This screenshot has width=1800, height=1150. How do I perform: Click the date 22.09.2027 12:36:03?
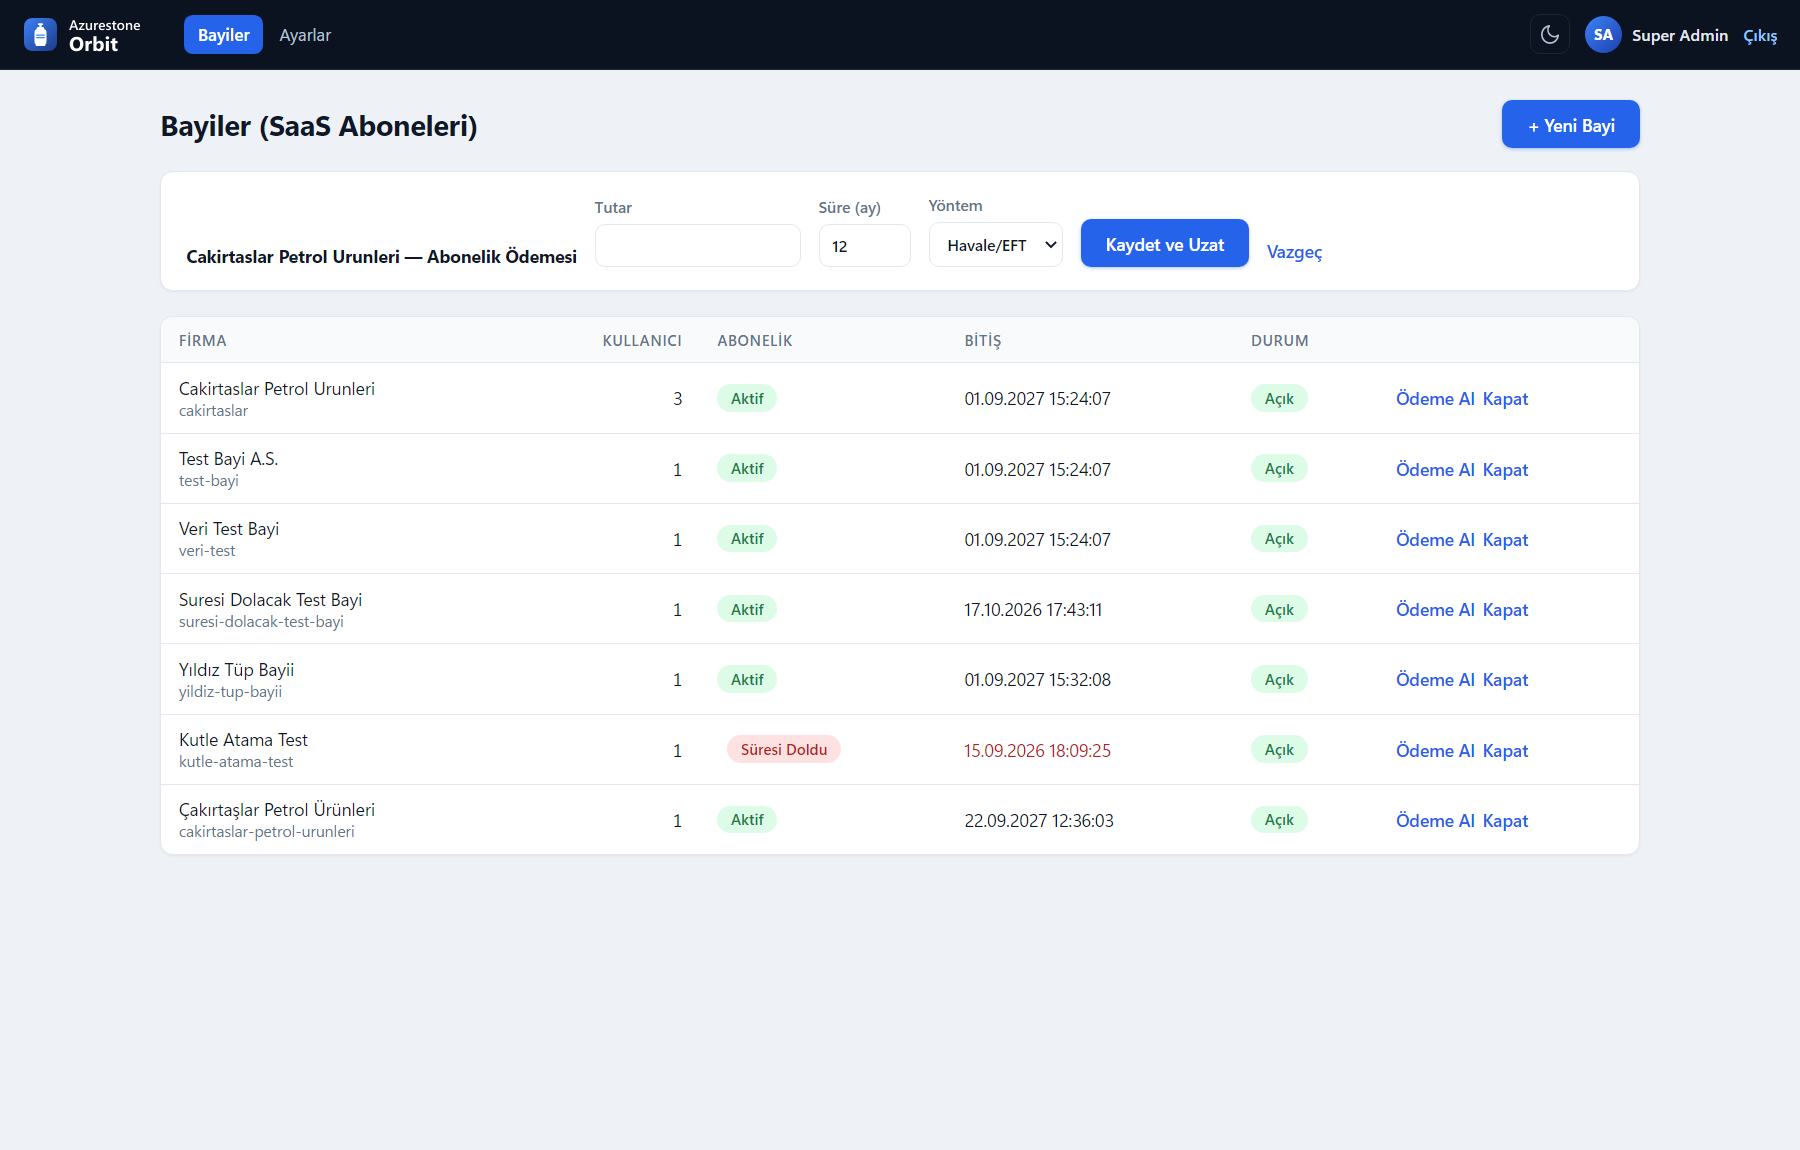tap(1039, 821)
